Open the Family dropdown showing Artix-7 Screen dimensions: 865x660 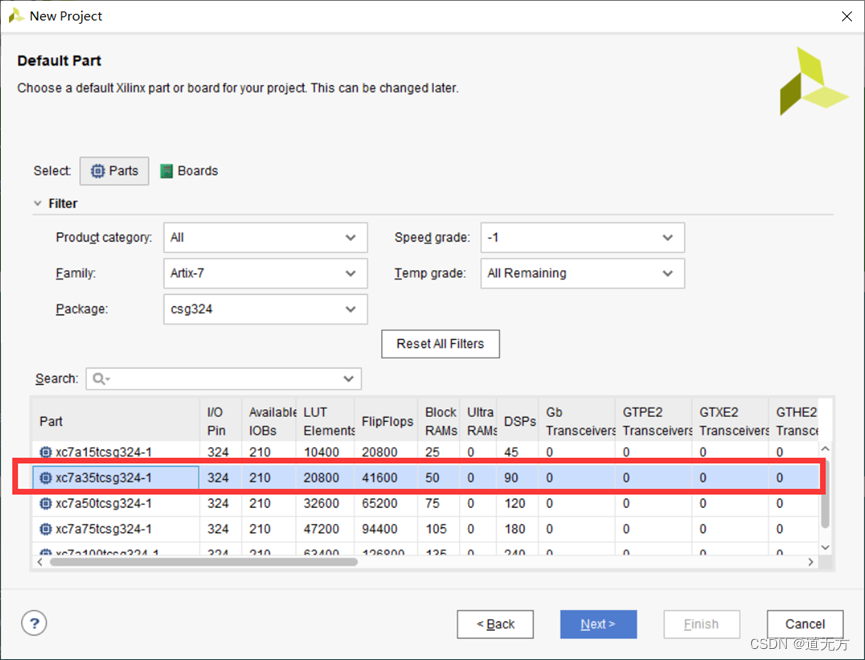click(265, 273)
